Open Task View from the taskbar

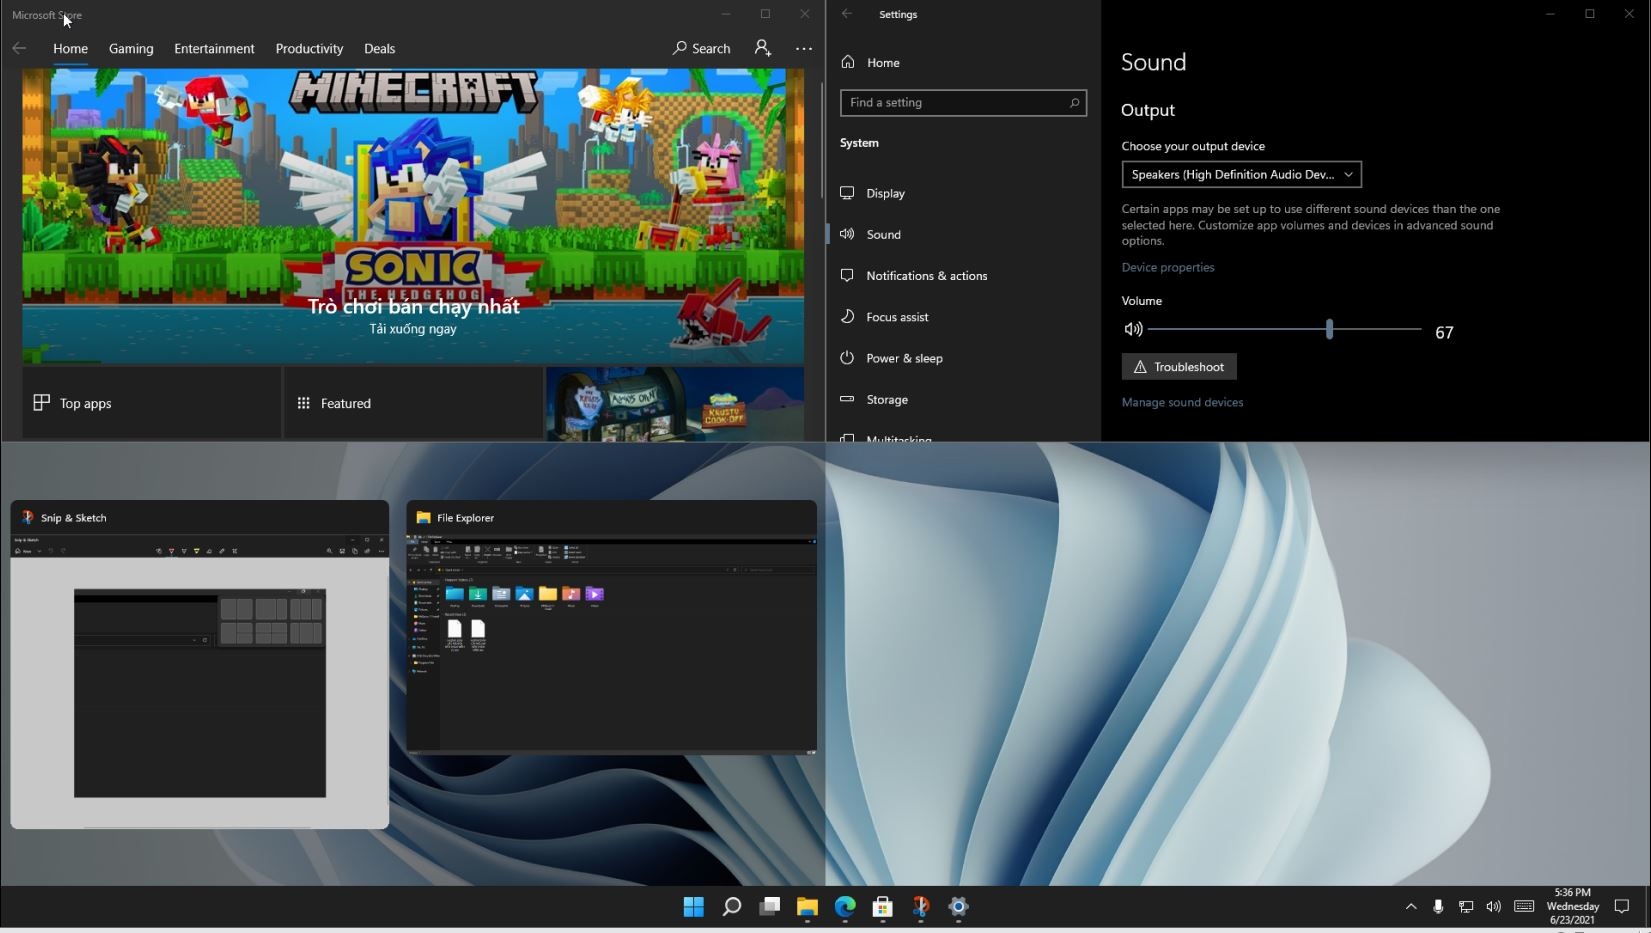769,907
